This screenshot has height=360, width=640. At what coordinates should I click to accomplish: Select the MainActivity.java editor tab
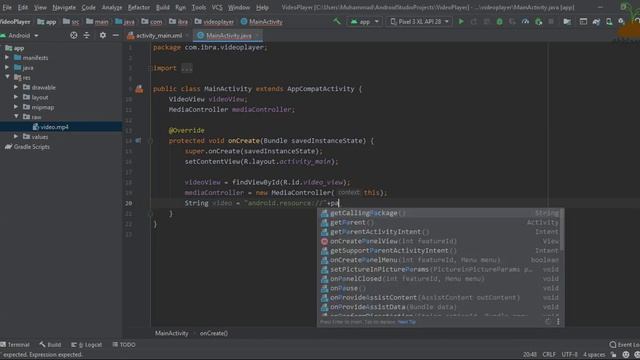(229, 36)
